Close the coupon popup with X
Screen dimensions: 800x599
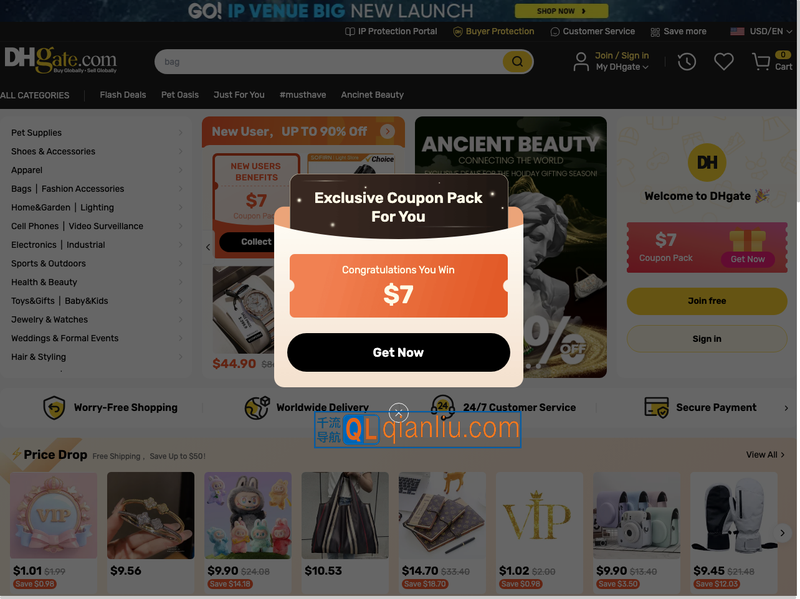click(x=398, y=412)
